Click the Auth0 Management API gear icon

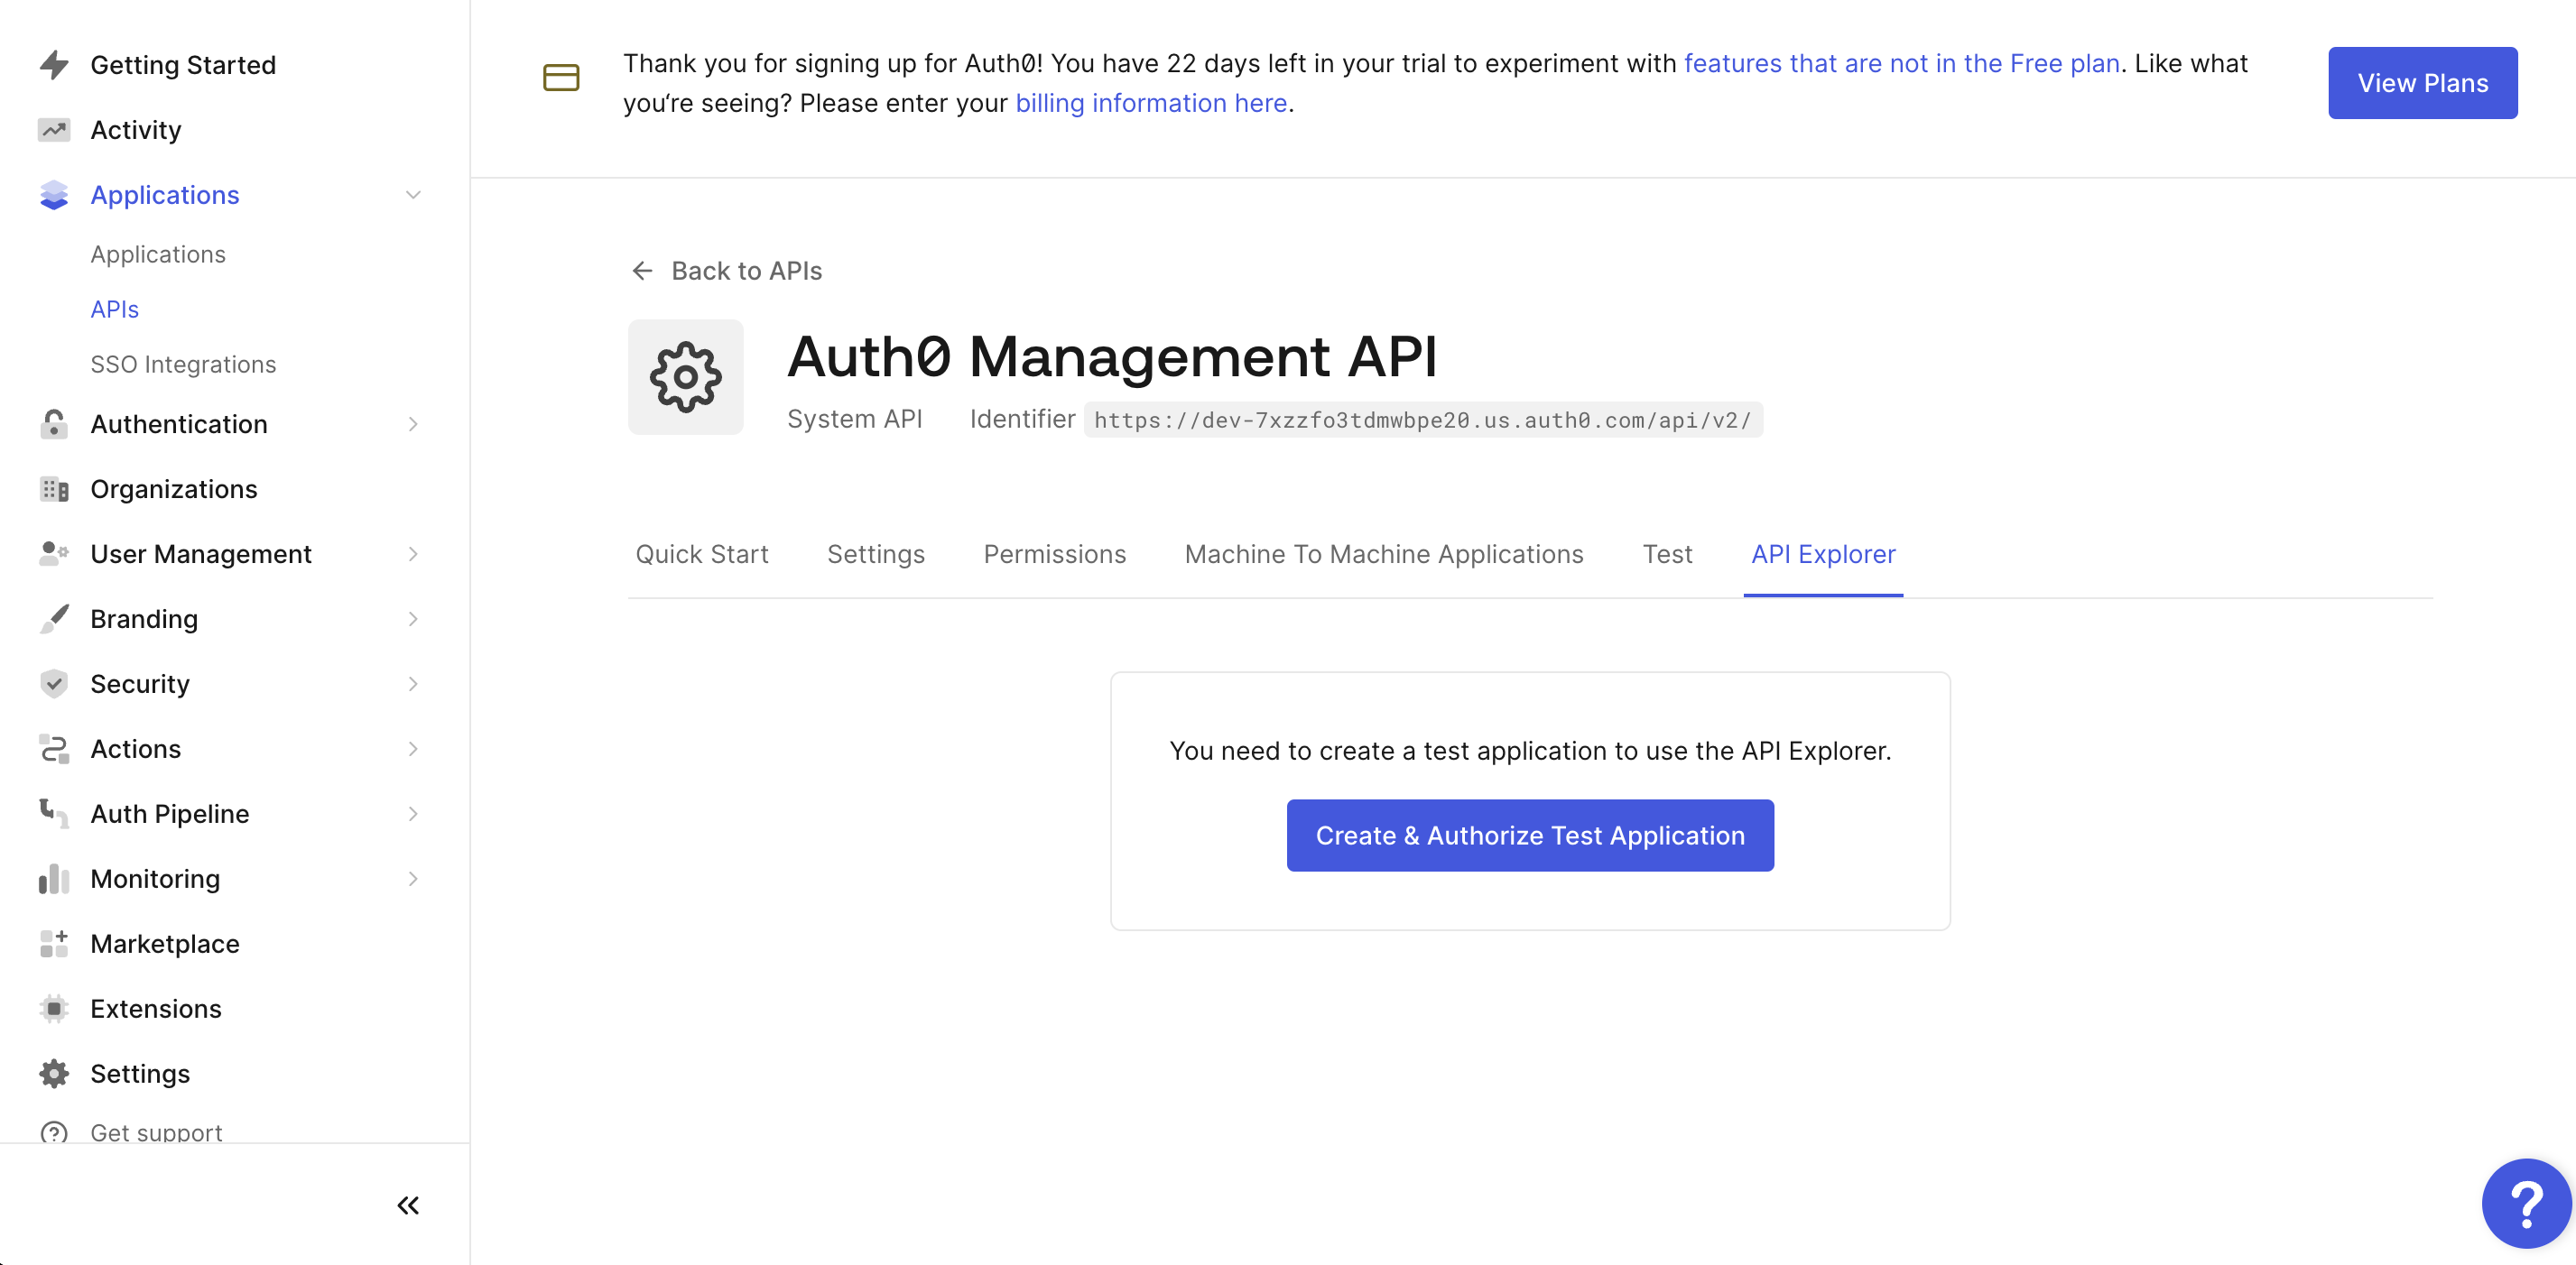(x=685, y=377)
